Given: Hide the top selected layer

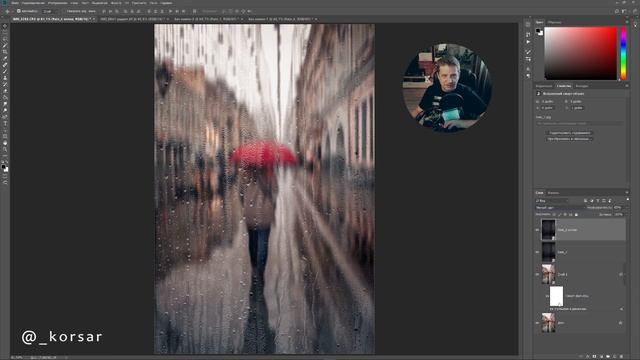Looking at the screenshot, I should [537, 230].
